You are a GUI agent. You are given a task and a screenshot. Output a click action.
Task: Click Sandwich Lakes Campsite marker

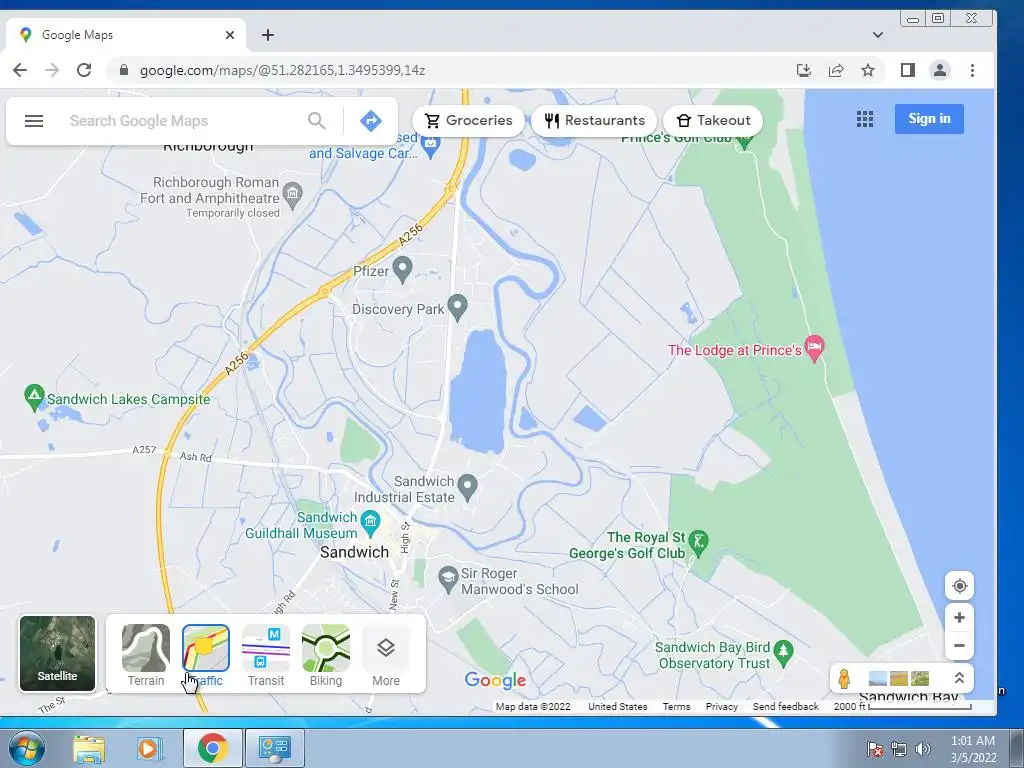(x=33, y=397)
